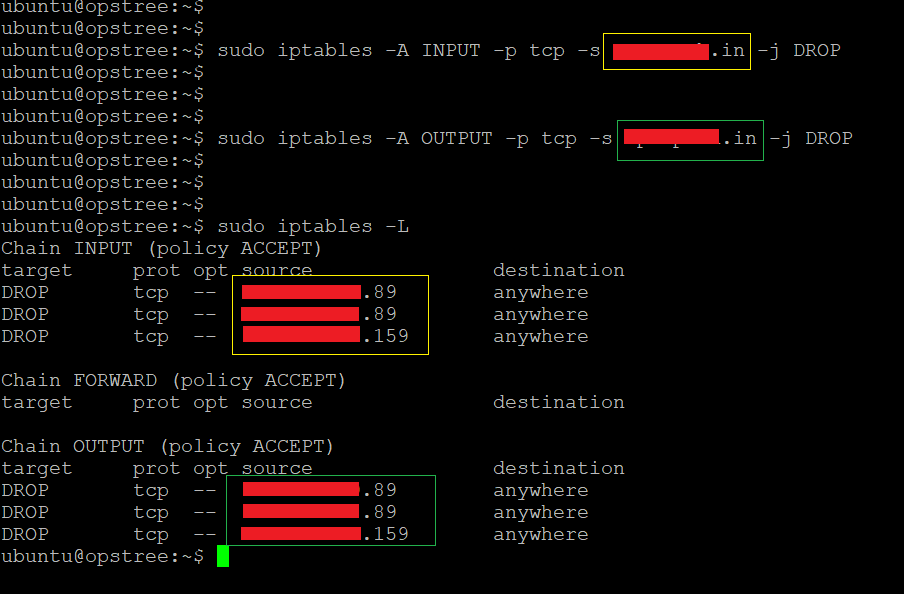Click 'target' header under Chain FORWARD

[37, 402]
